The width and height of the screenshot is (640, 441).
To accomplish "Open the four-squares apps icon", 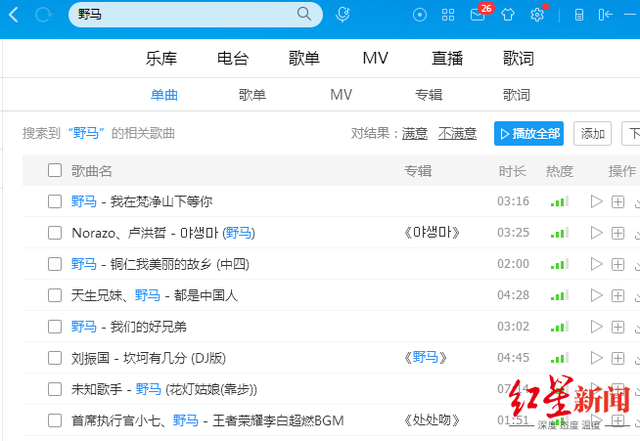I will [x=448, y=15].
